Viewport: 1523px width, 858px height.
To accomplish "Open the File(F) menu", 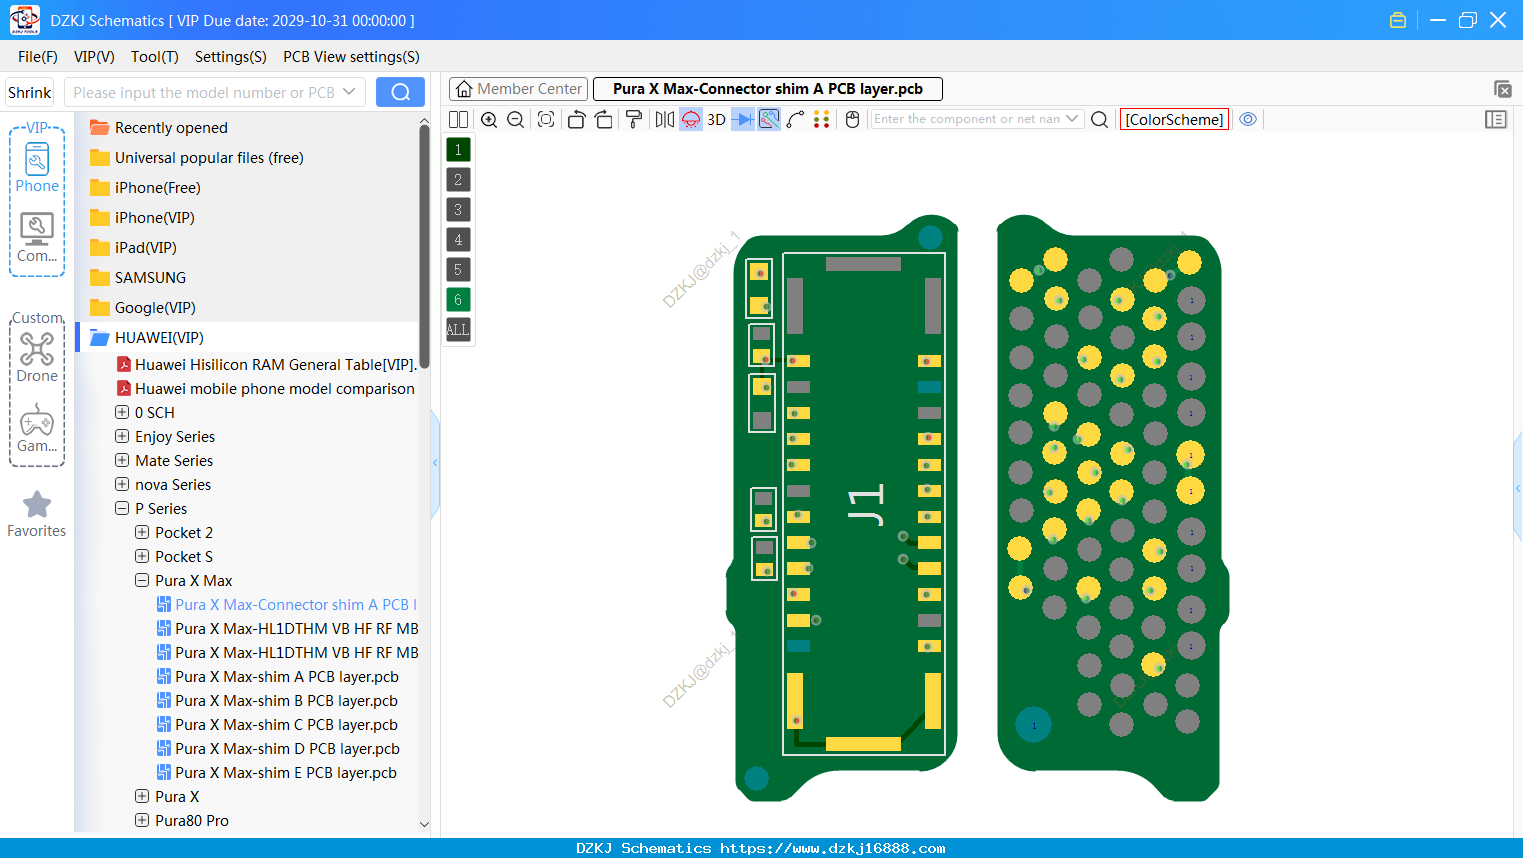I will (38, 57).
